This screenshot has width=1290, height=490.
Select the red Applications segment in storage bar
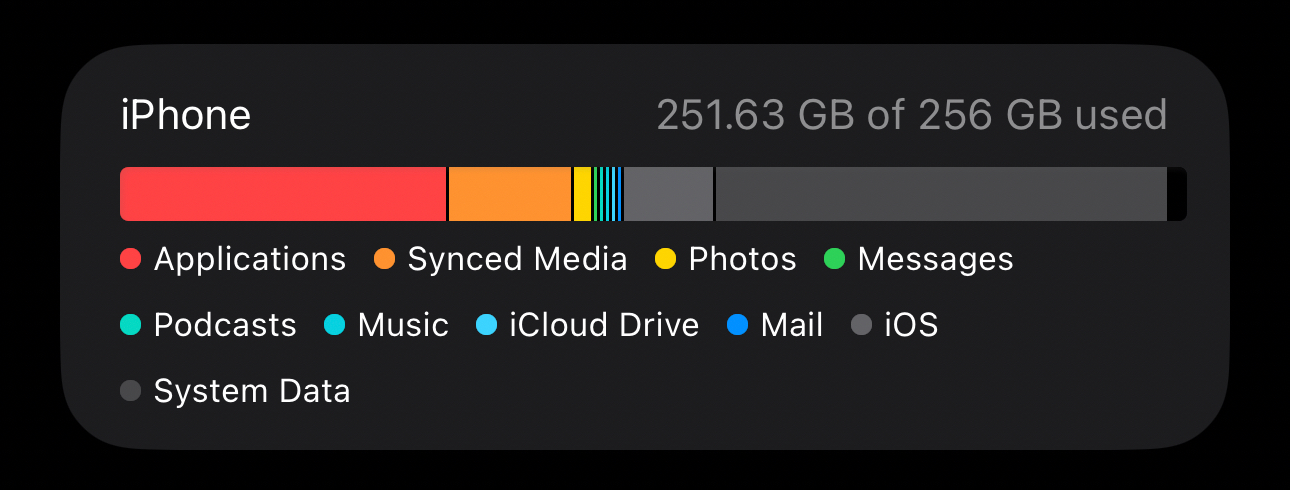(282, 194)
